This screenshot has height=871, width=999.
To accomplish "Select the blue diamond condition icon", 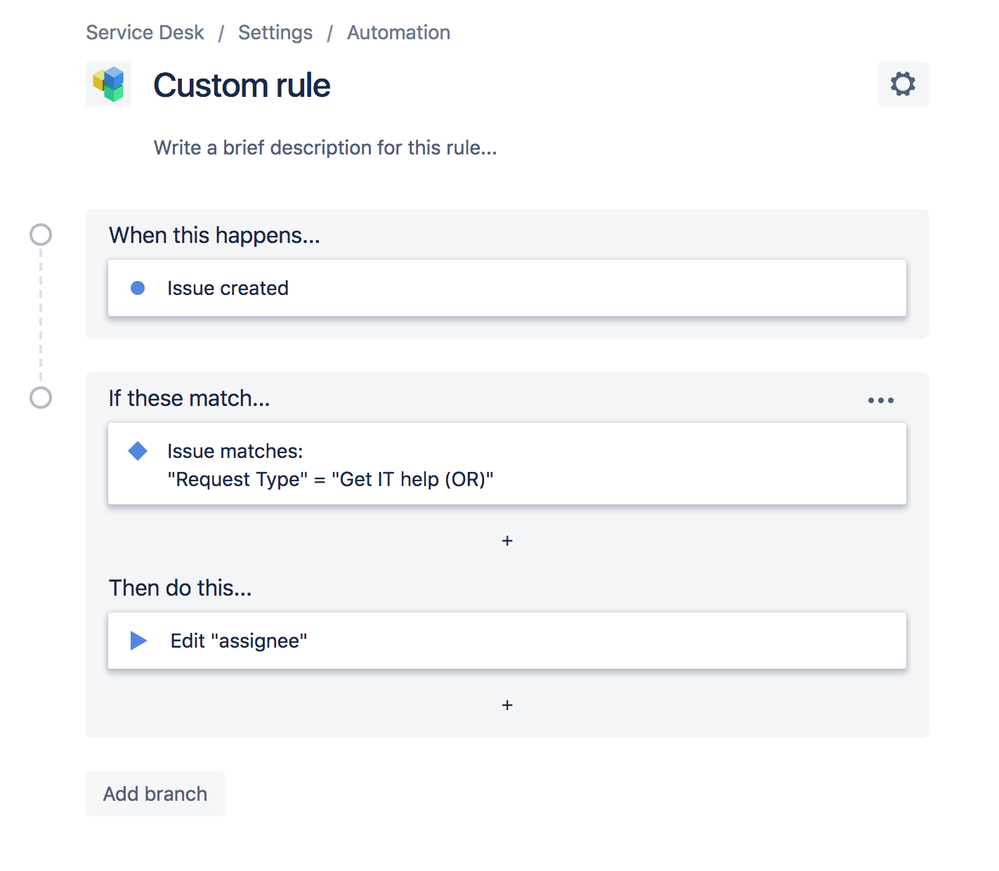I will tap(137, 450).
